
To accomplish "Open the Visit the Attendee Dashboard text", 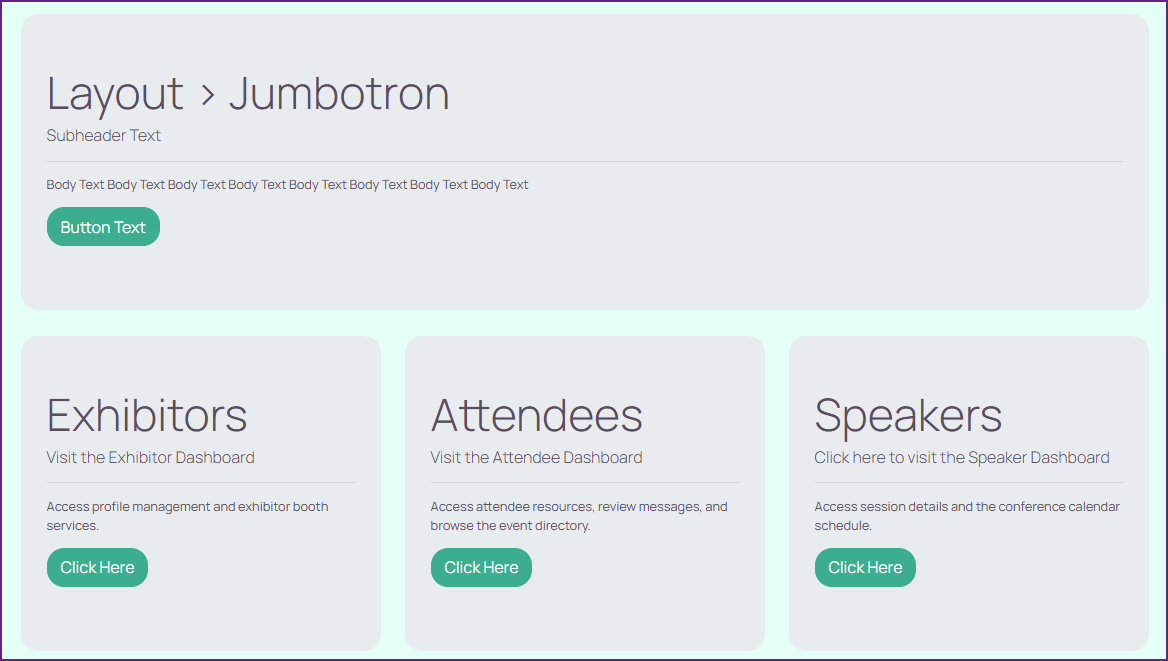I will pos(536,458).
